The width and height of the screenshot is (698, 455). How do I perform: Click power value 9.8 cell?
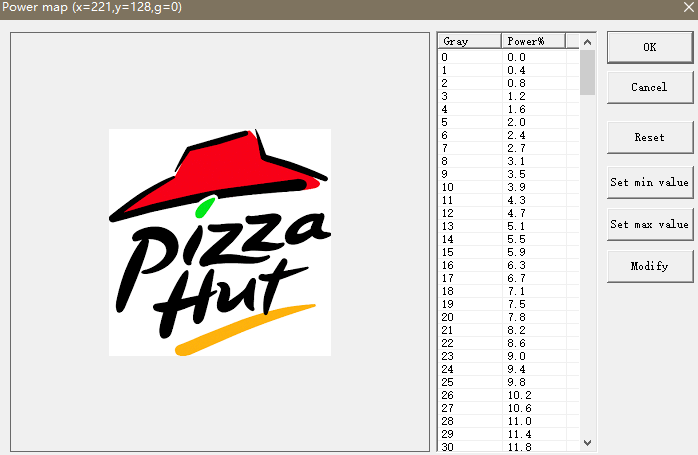[534, 382]
